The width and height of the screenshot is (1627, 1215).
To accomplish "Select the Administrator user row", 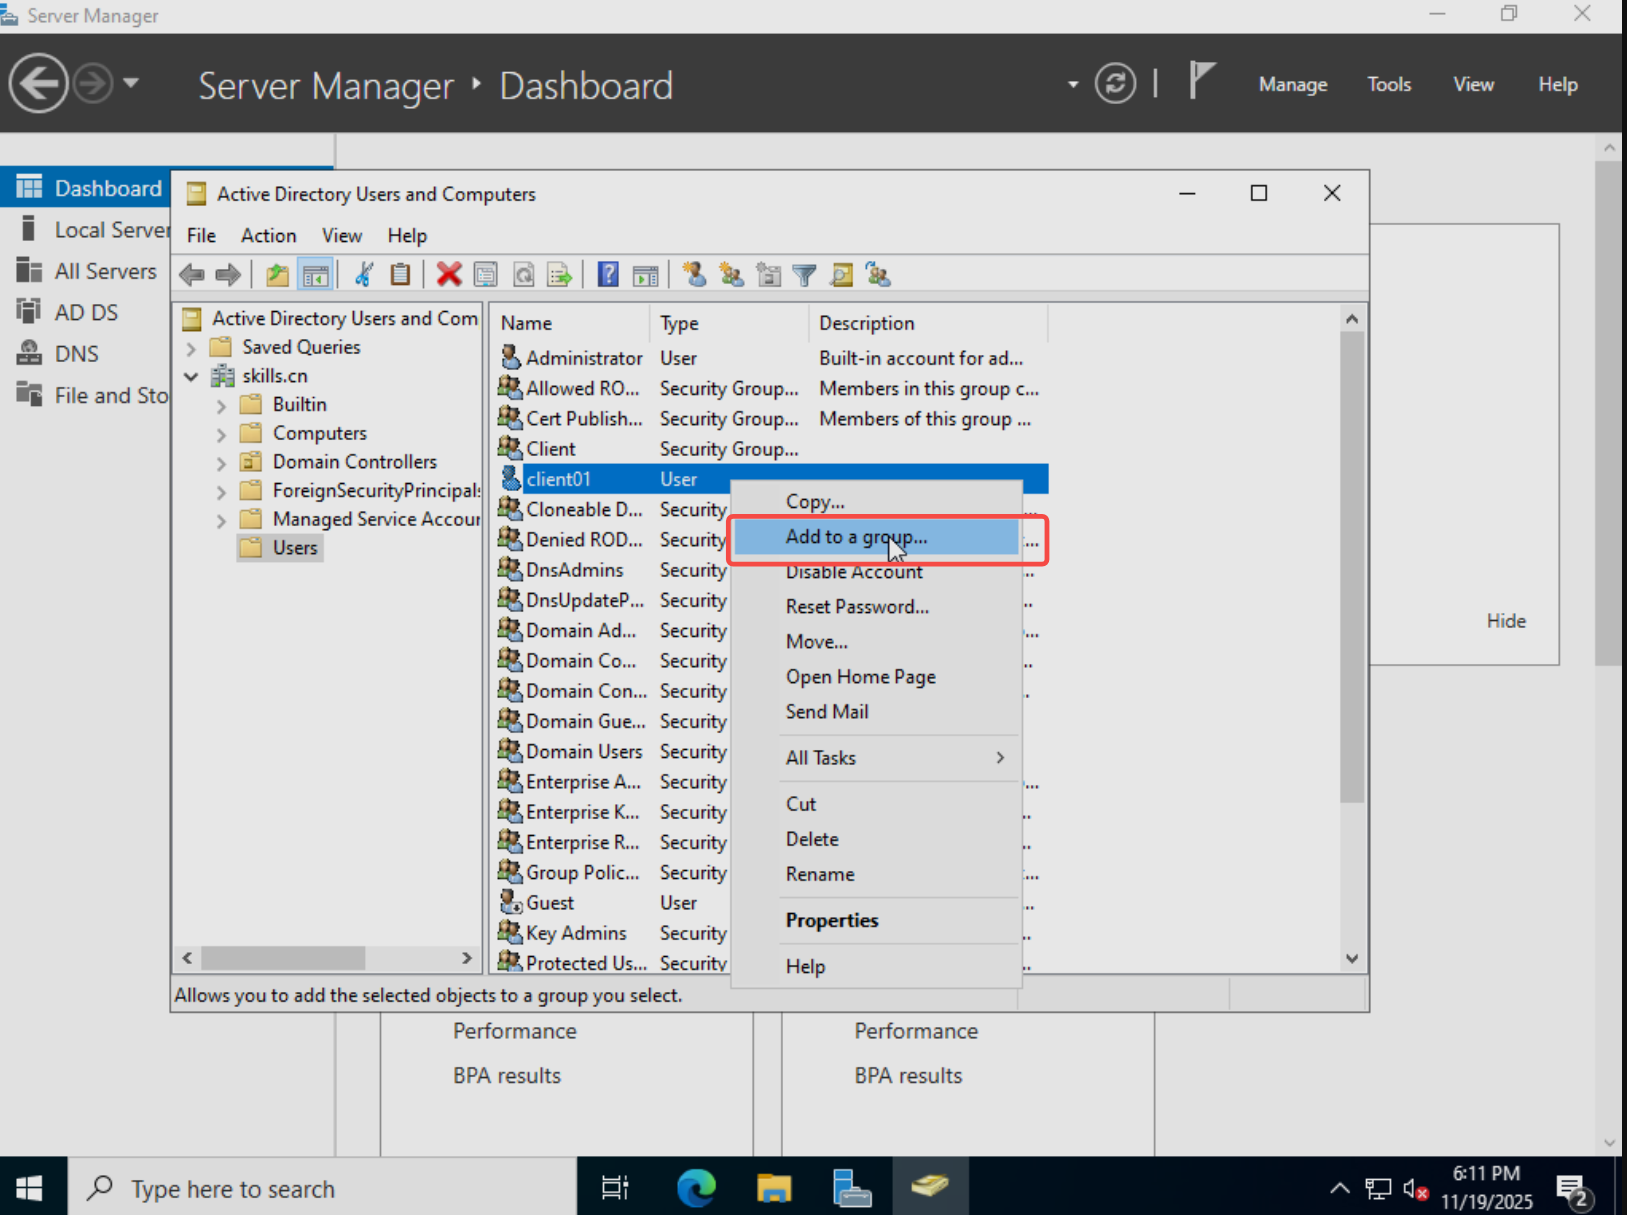I will pyautogui.click(x=772, y=358).
